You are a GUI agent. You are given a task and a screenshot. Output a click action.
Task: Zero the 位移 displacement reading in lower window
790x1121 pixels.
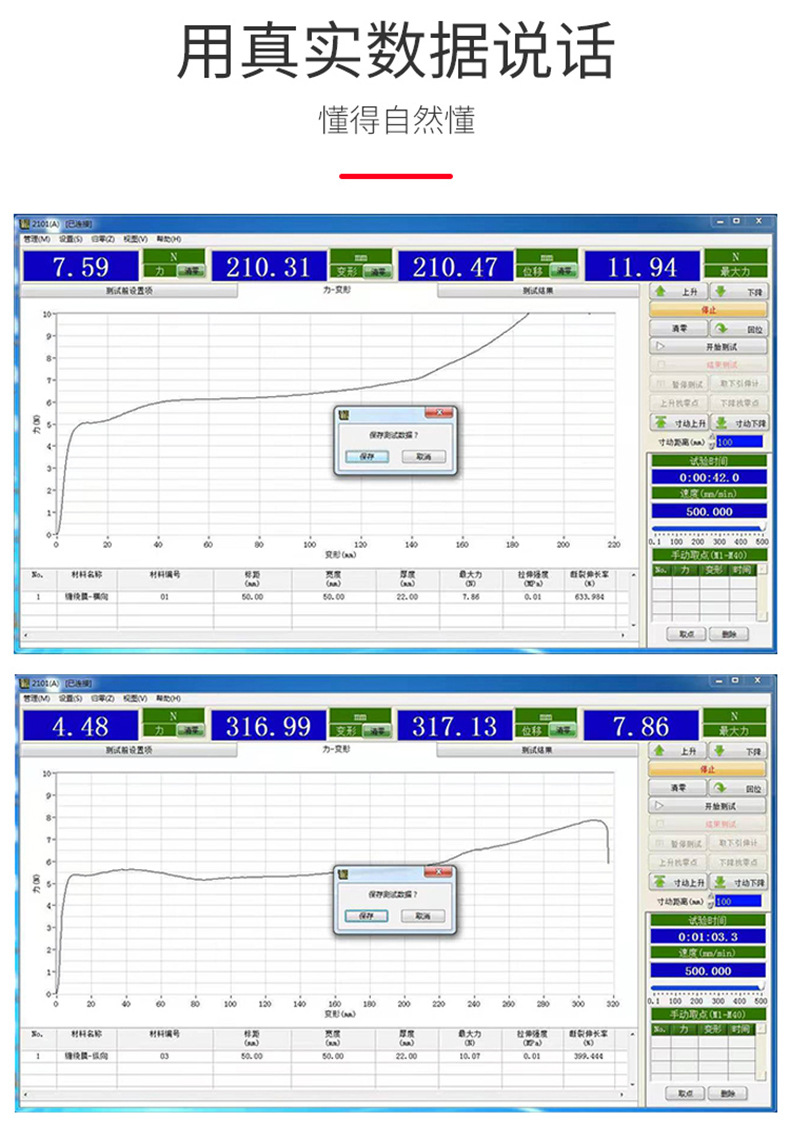565,730
